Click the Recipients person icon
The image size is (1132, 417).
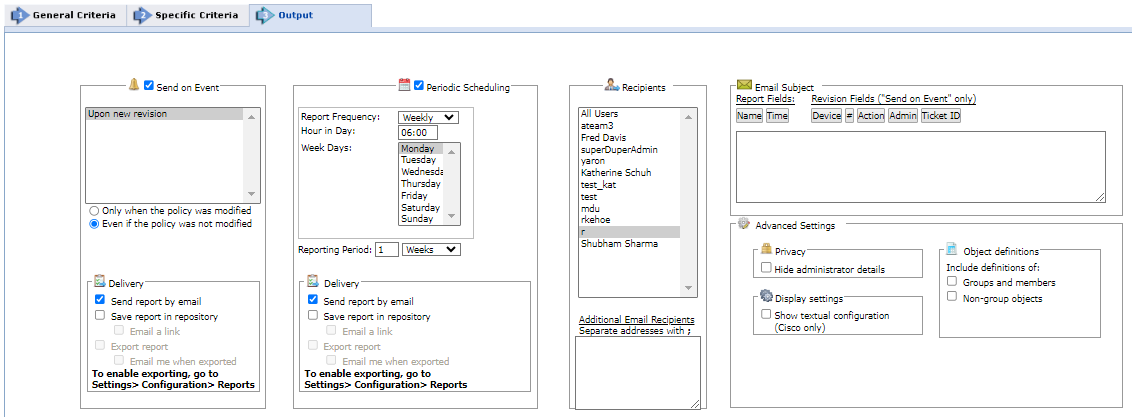(x=611, y=85)
